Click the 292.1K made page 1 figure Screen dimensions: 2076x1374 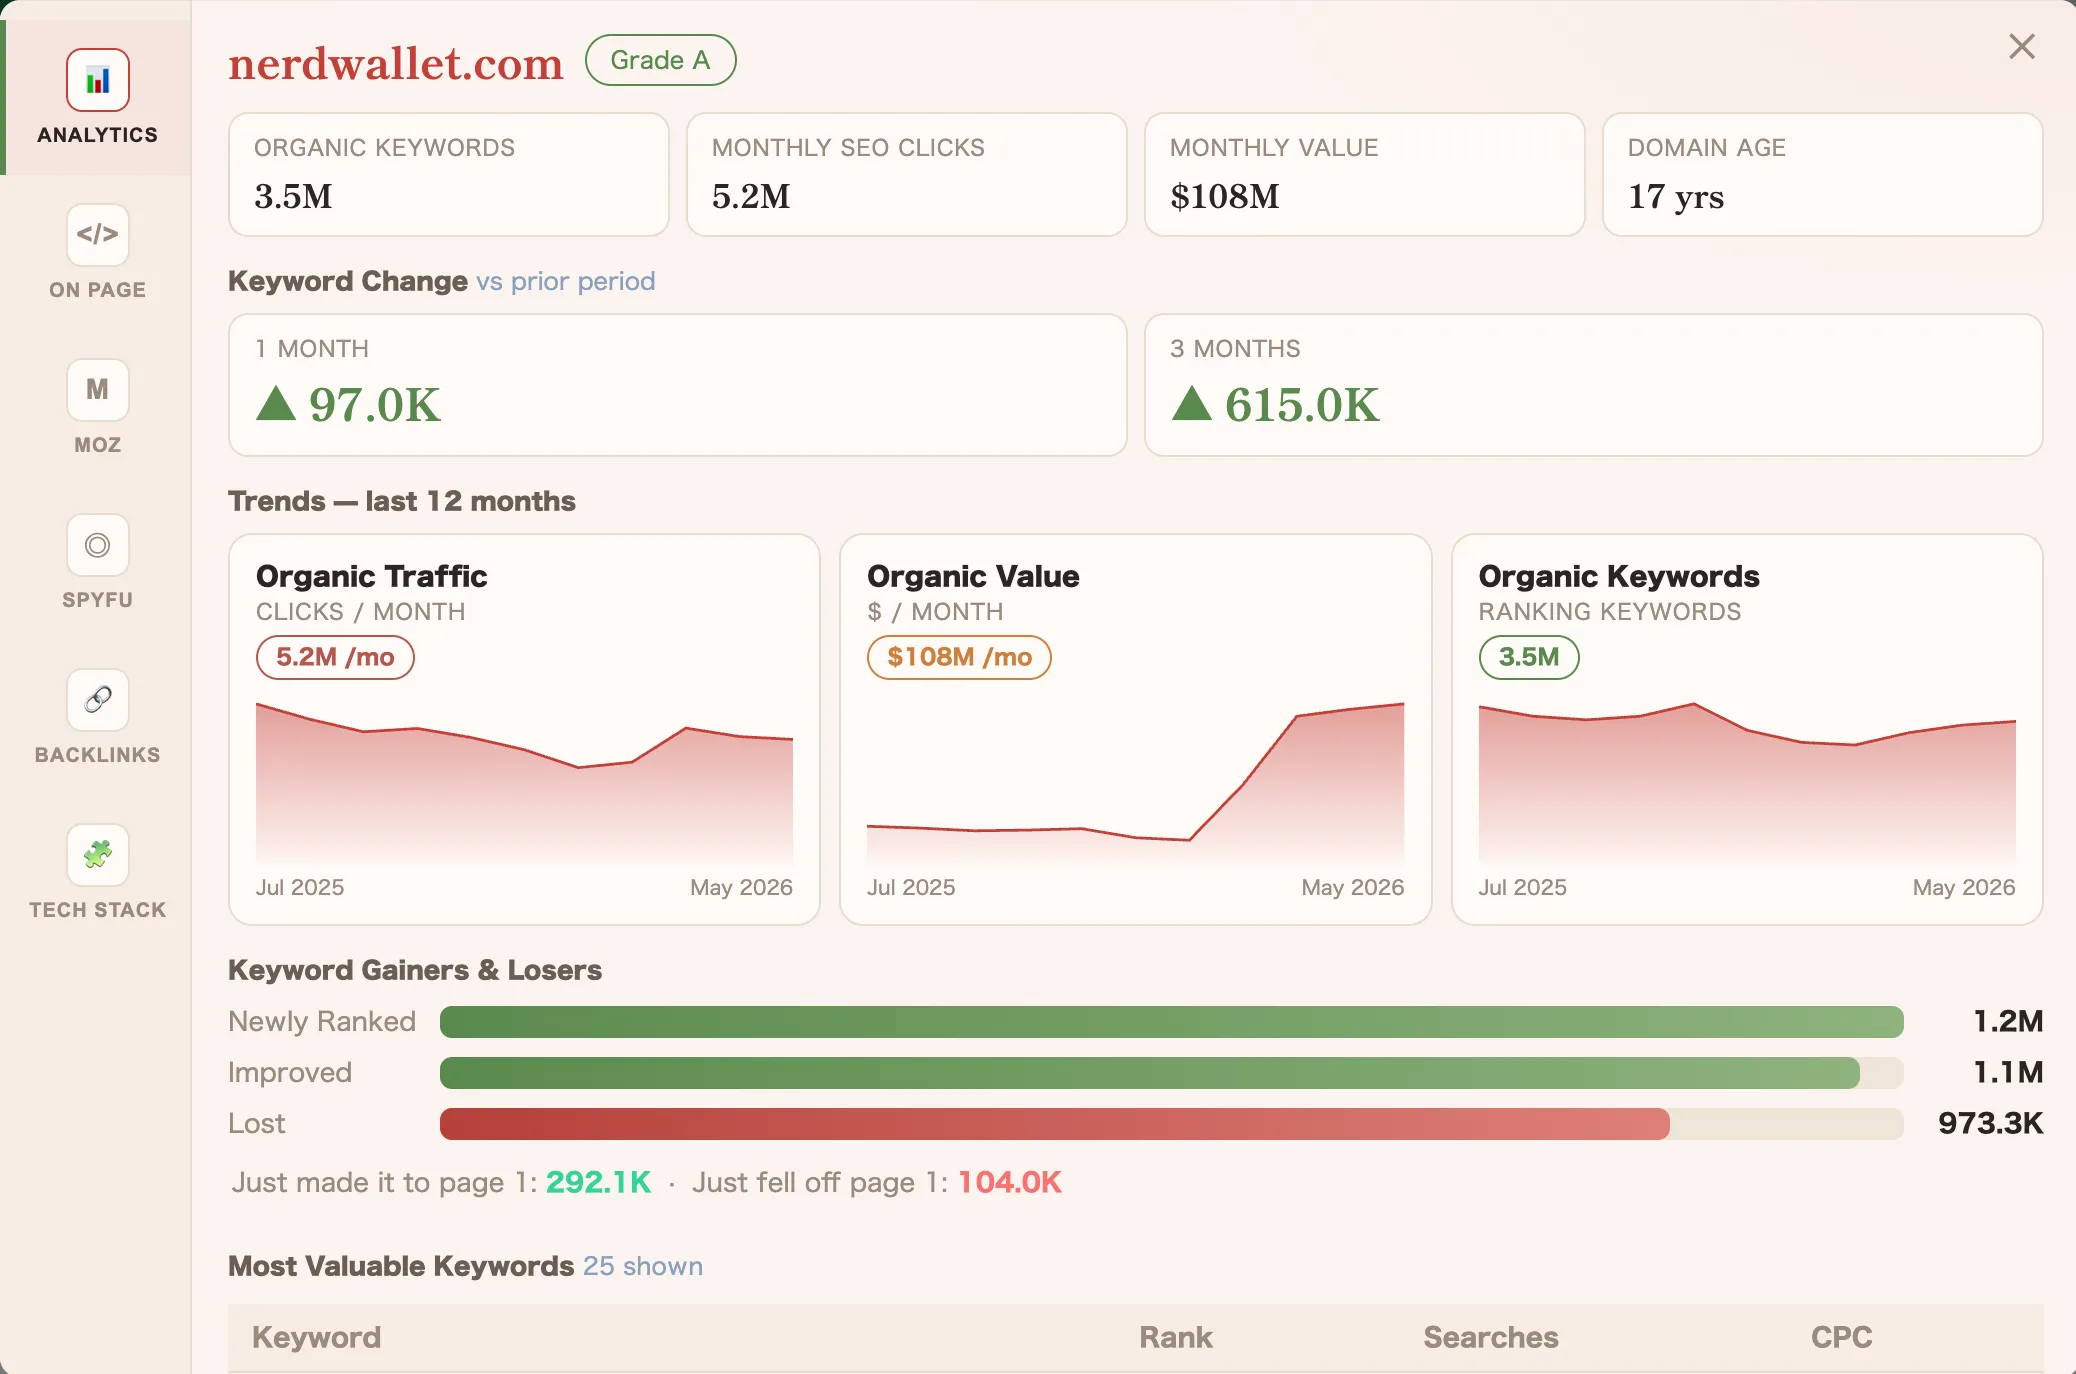pyautogui.click(x=599, y=1182)
